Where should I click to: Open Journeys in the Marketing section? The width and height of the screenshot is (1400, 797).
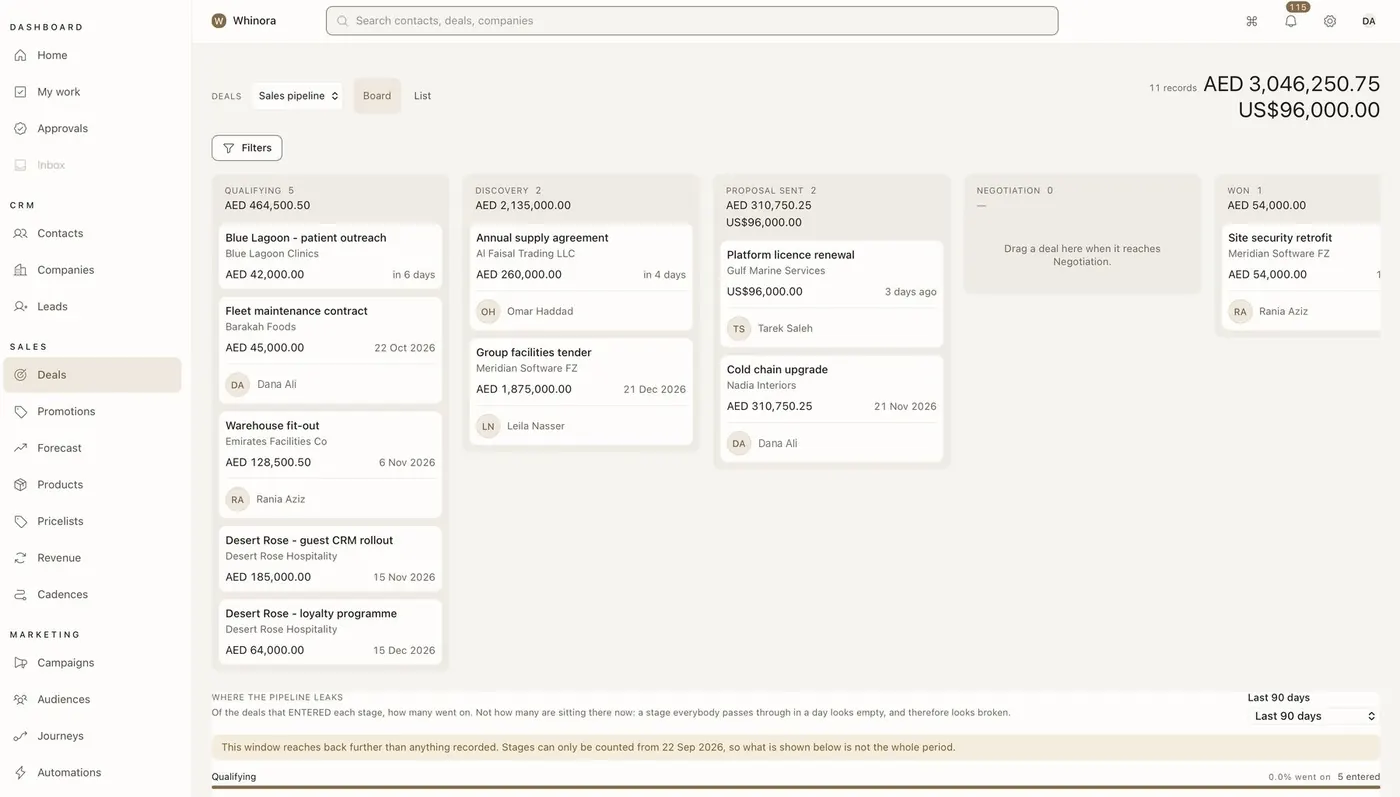tap(92, 736)
